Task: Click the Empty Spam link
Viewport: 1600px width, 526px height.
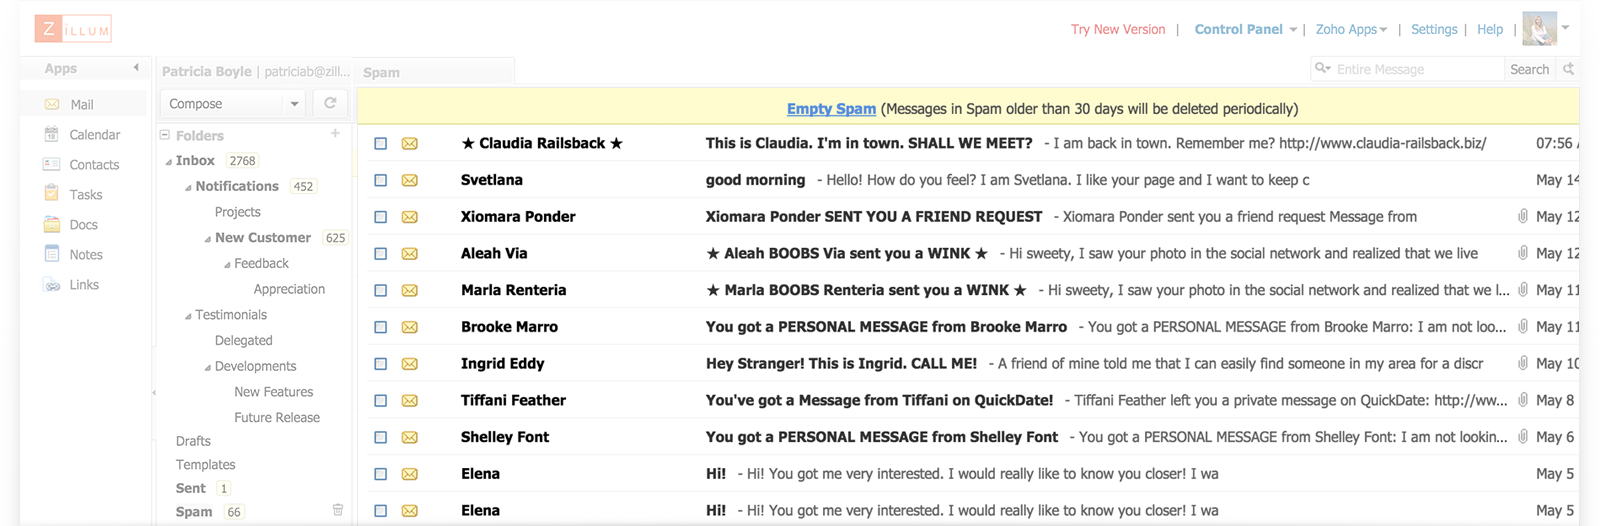Action: coord(831,109)
